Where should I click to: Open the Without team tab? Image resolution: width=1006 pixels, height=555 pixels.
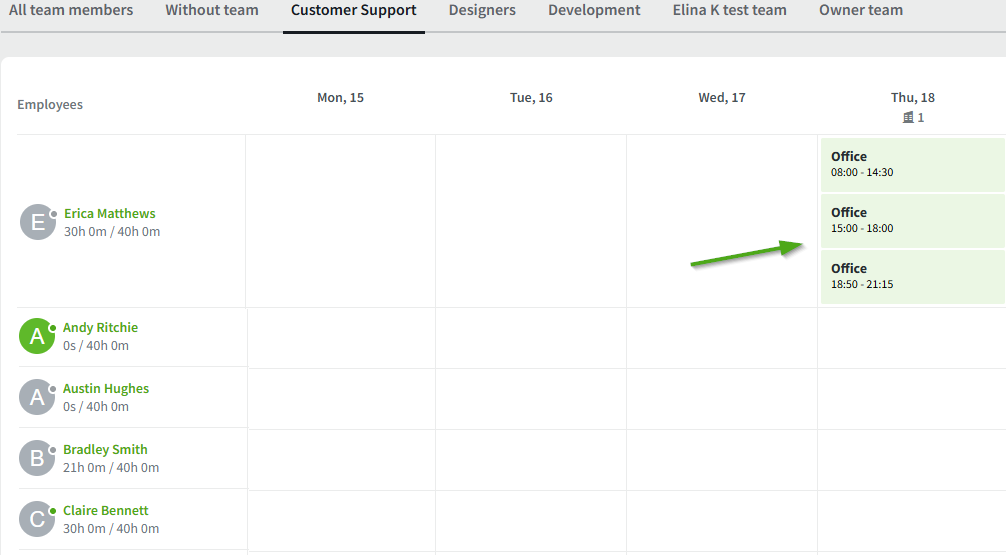(212, 11)
